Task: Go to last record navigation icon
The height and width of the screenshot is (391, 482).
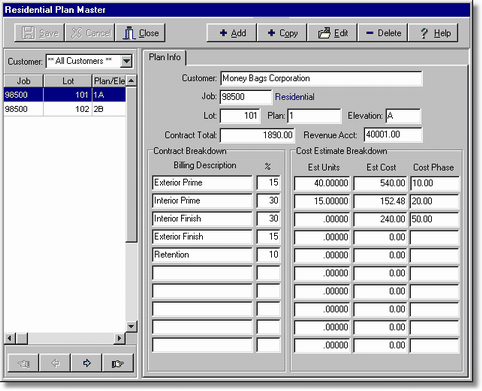Action: (x=118, y=363)
